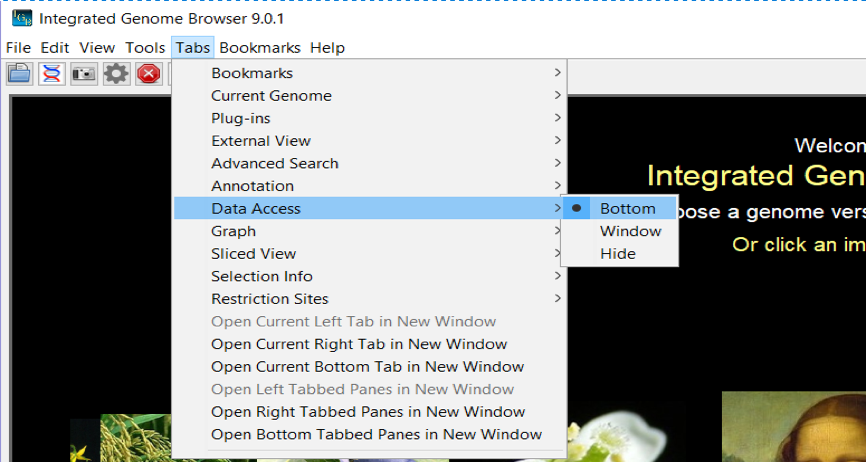Open preferences with the gear icon
866x462 pixels.
[x=116, y=73]
